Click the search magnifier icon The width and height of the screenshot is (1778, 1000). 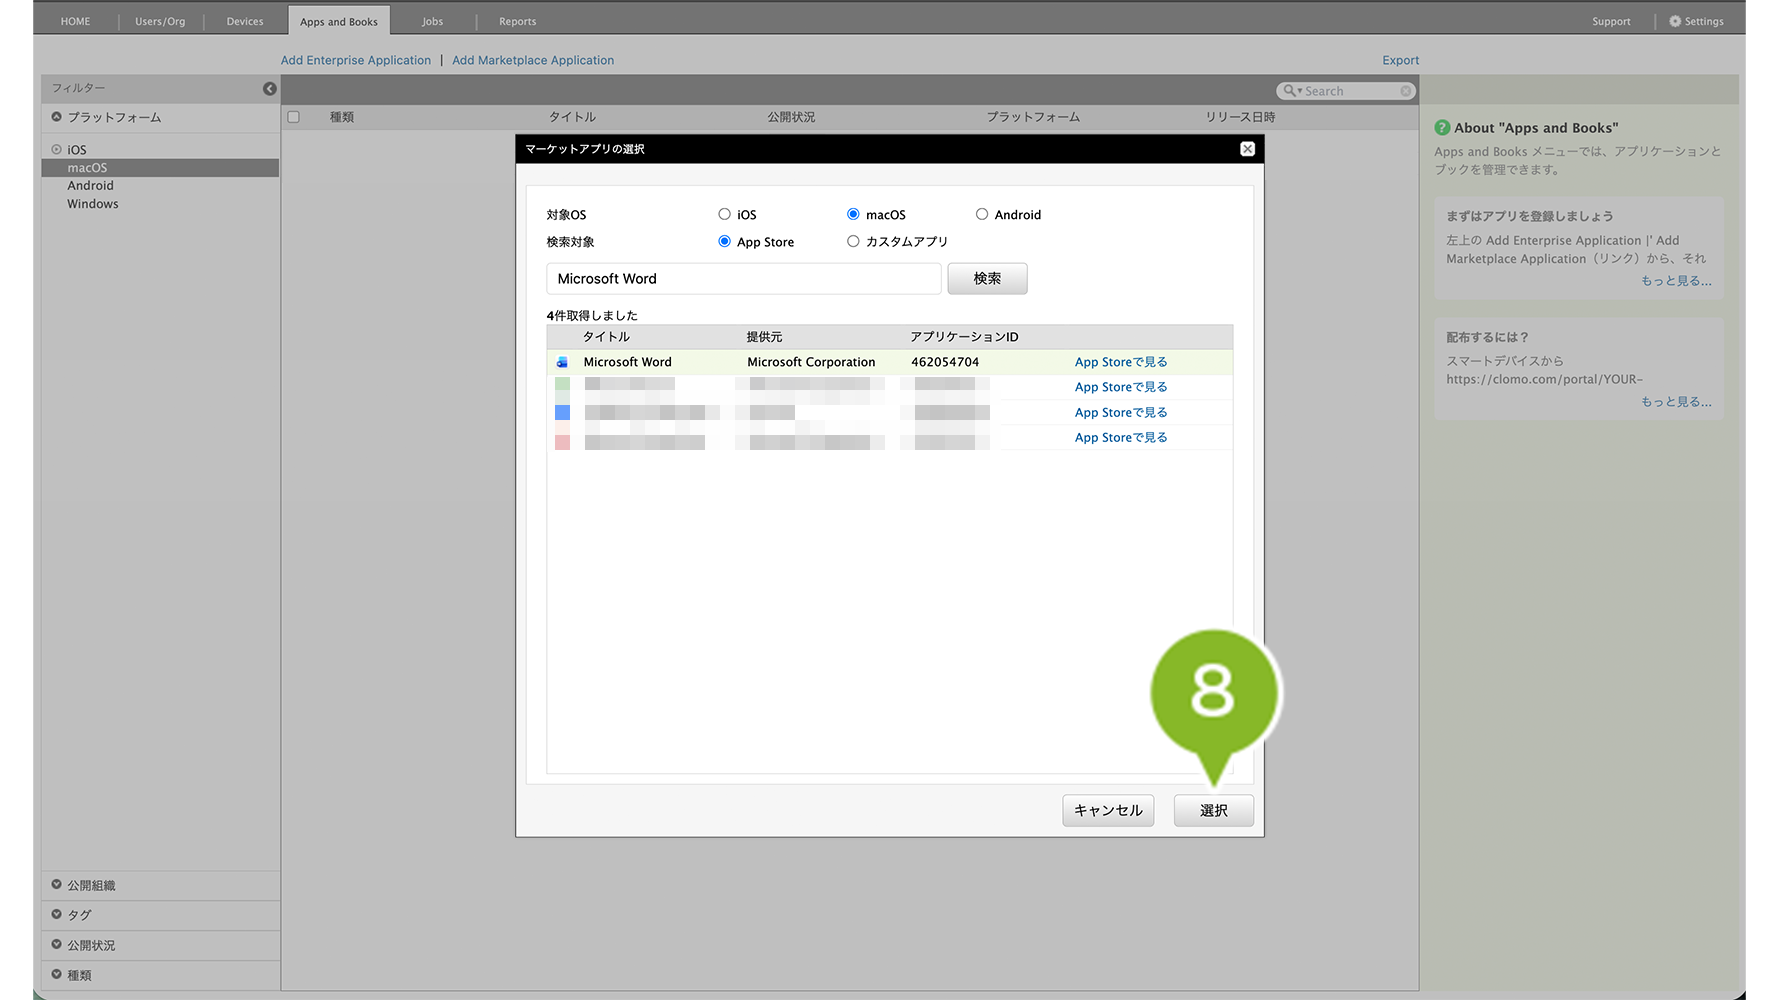pyautogui.click(x=1291, y=91)
